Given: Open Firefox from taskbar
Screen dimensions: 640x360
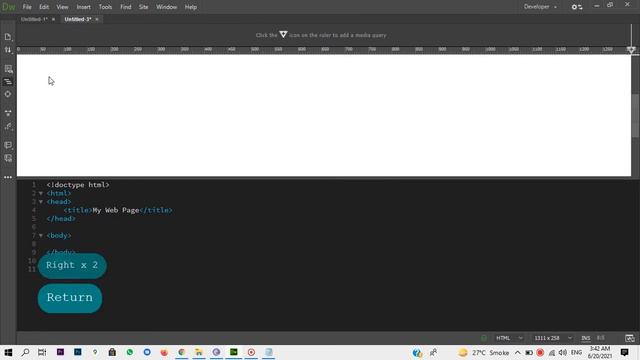Looking at the screenshot, I should (164, 352).
